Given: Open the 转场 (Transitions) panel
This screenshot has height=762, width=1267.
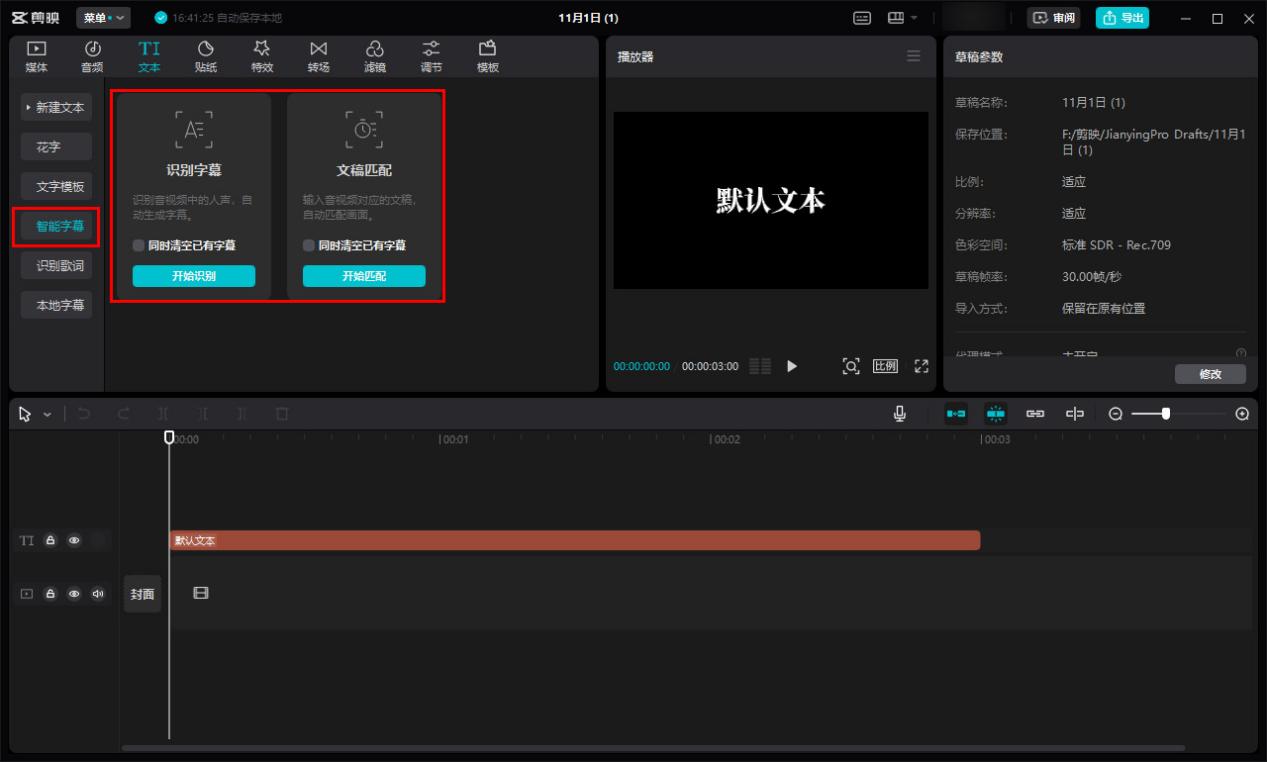Looking at the screenshot, I should point(319,55).
